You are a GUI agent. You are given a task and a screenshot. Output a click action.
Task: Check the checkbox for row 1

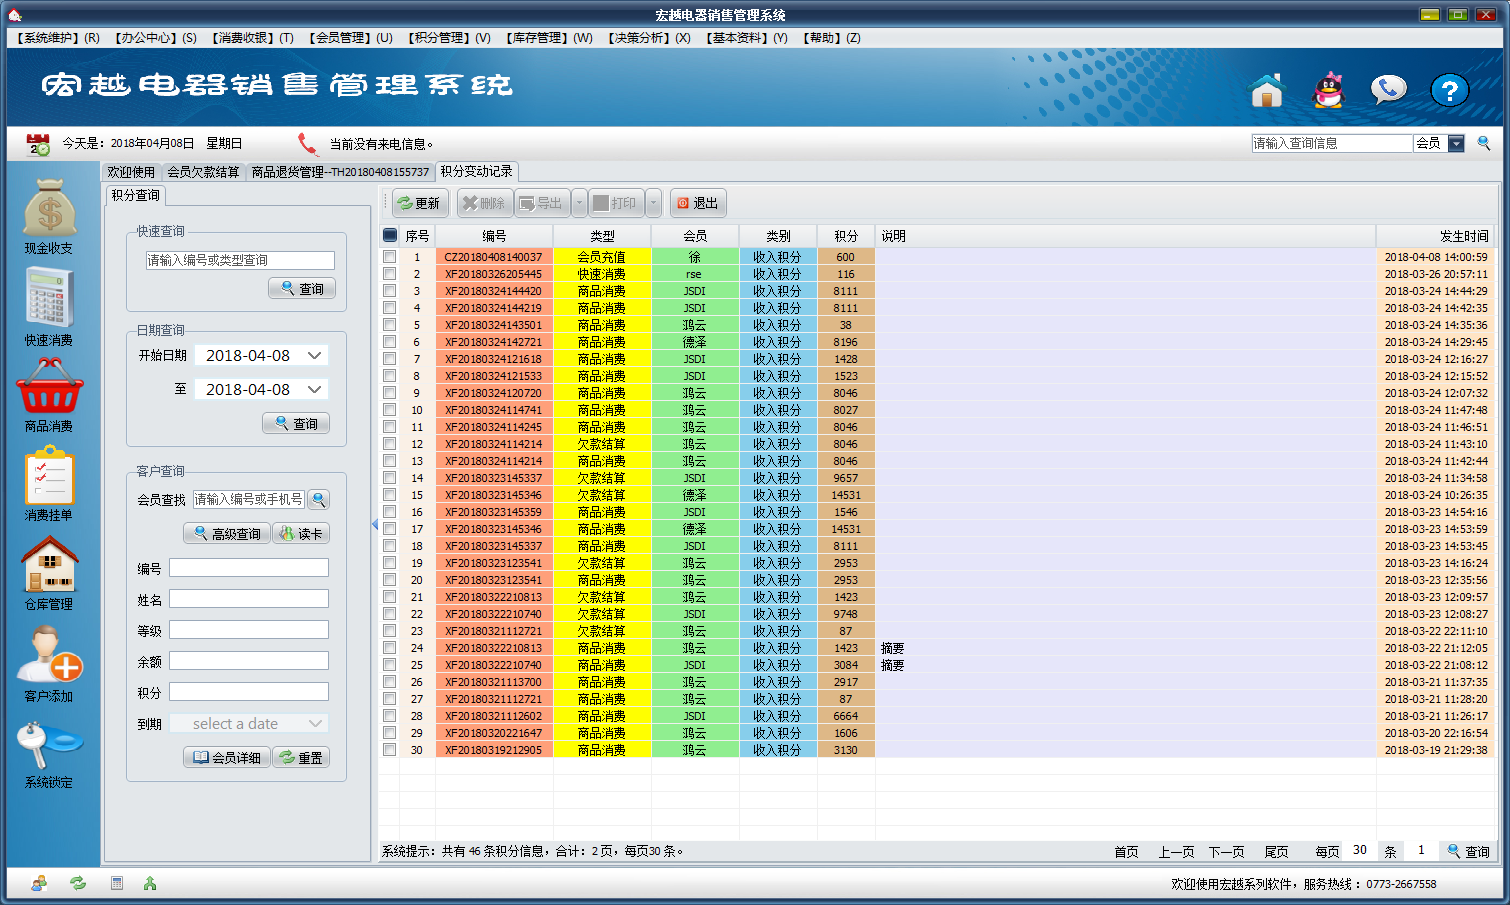click(390, 257)
